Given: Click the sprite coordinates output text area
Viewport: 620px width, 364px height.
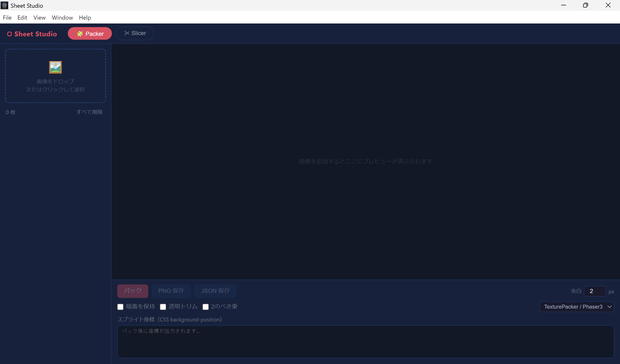Looking at the screenshot, I should point(365,342).
